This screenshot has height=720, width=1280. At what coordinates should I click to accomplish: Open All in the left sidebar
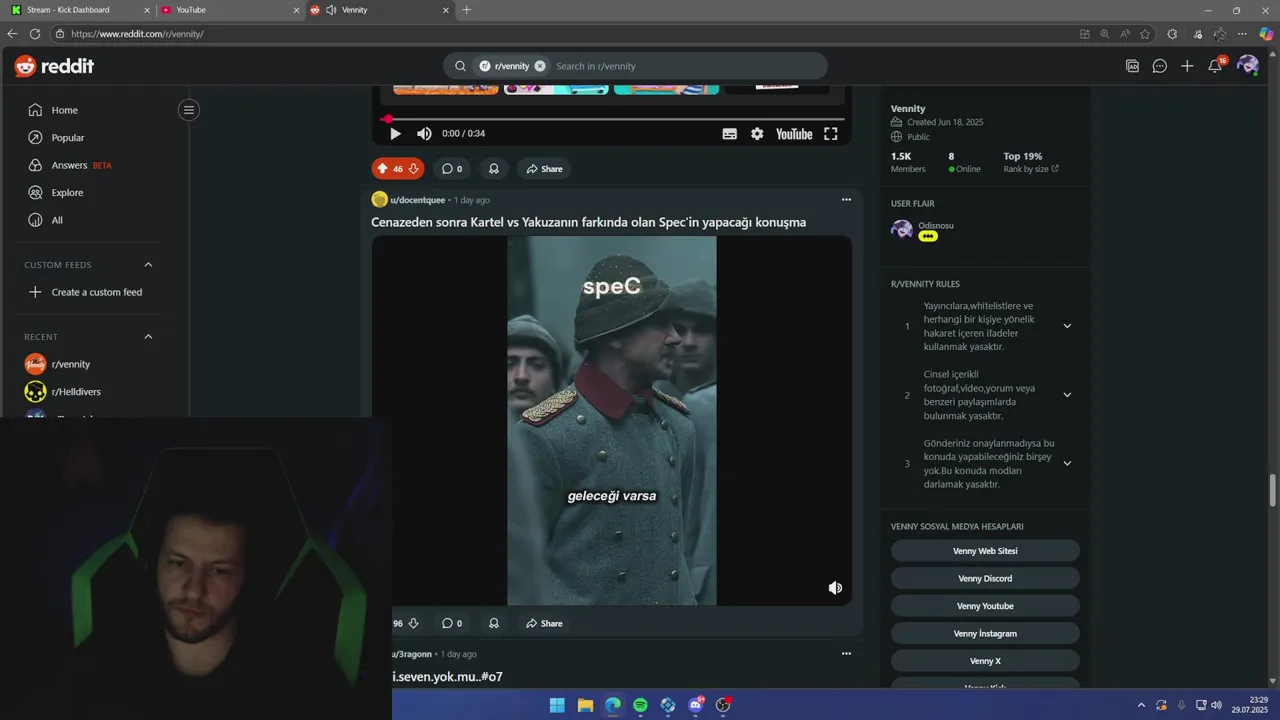coord(57,220)
